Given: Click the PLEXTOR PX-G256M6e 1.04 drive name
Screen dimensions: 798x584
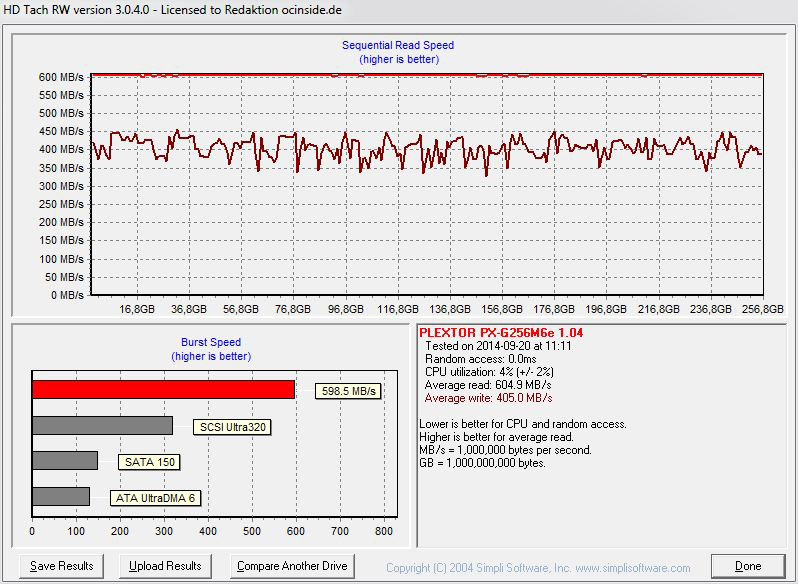Looking at the screenshot, I should coord(501,333).
